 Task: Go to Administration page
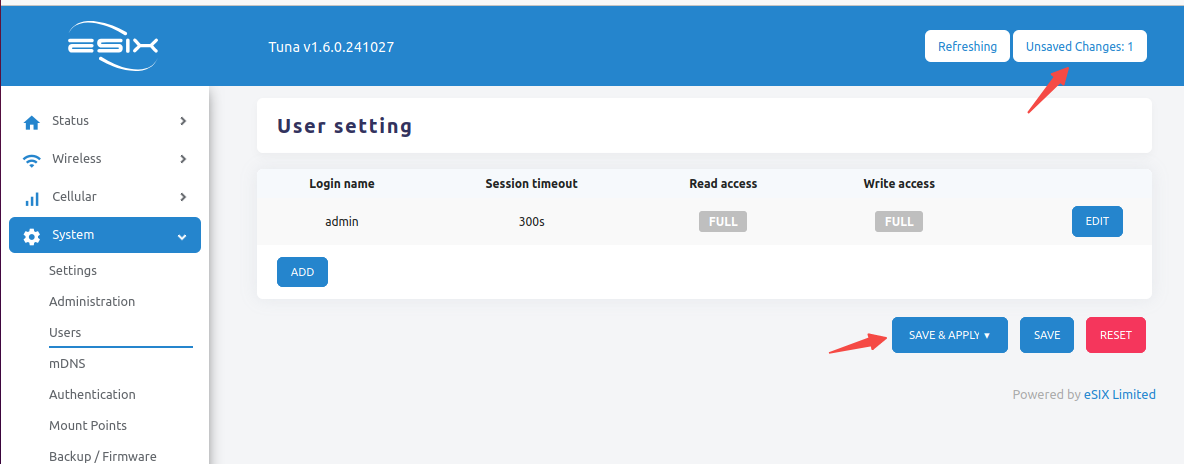pos(92,302)
